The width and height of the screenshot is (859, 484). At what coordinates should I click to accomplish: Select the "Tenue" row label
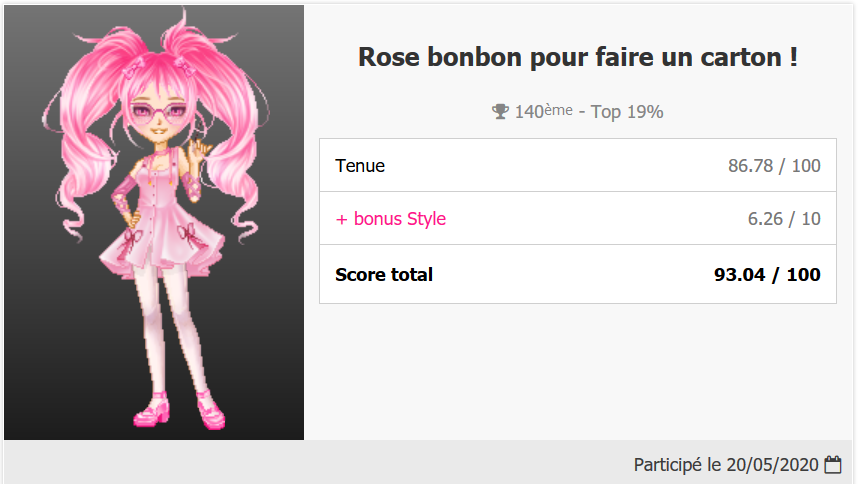(360, 166)
